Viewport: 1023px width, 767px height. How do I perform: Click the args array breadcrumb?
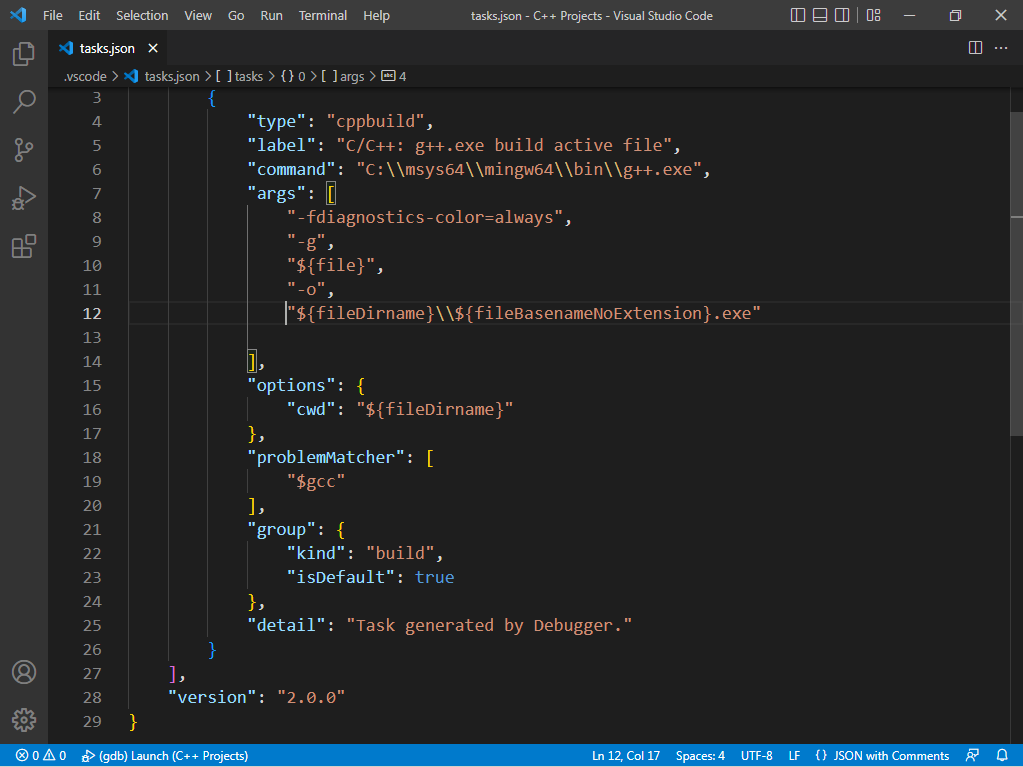click(343, 76)
